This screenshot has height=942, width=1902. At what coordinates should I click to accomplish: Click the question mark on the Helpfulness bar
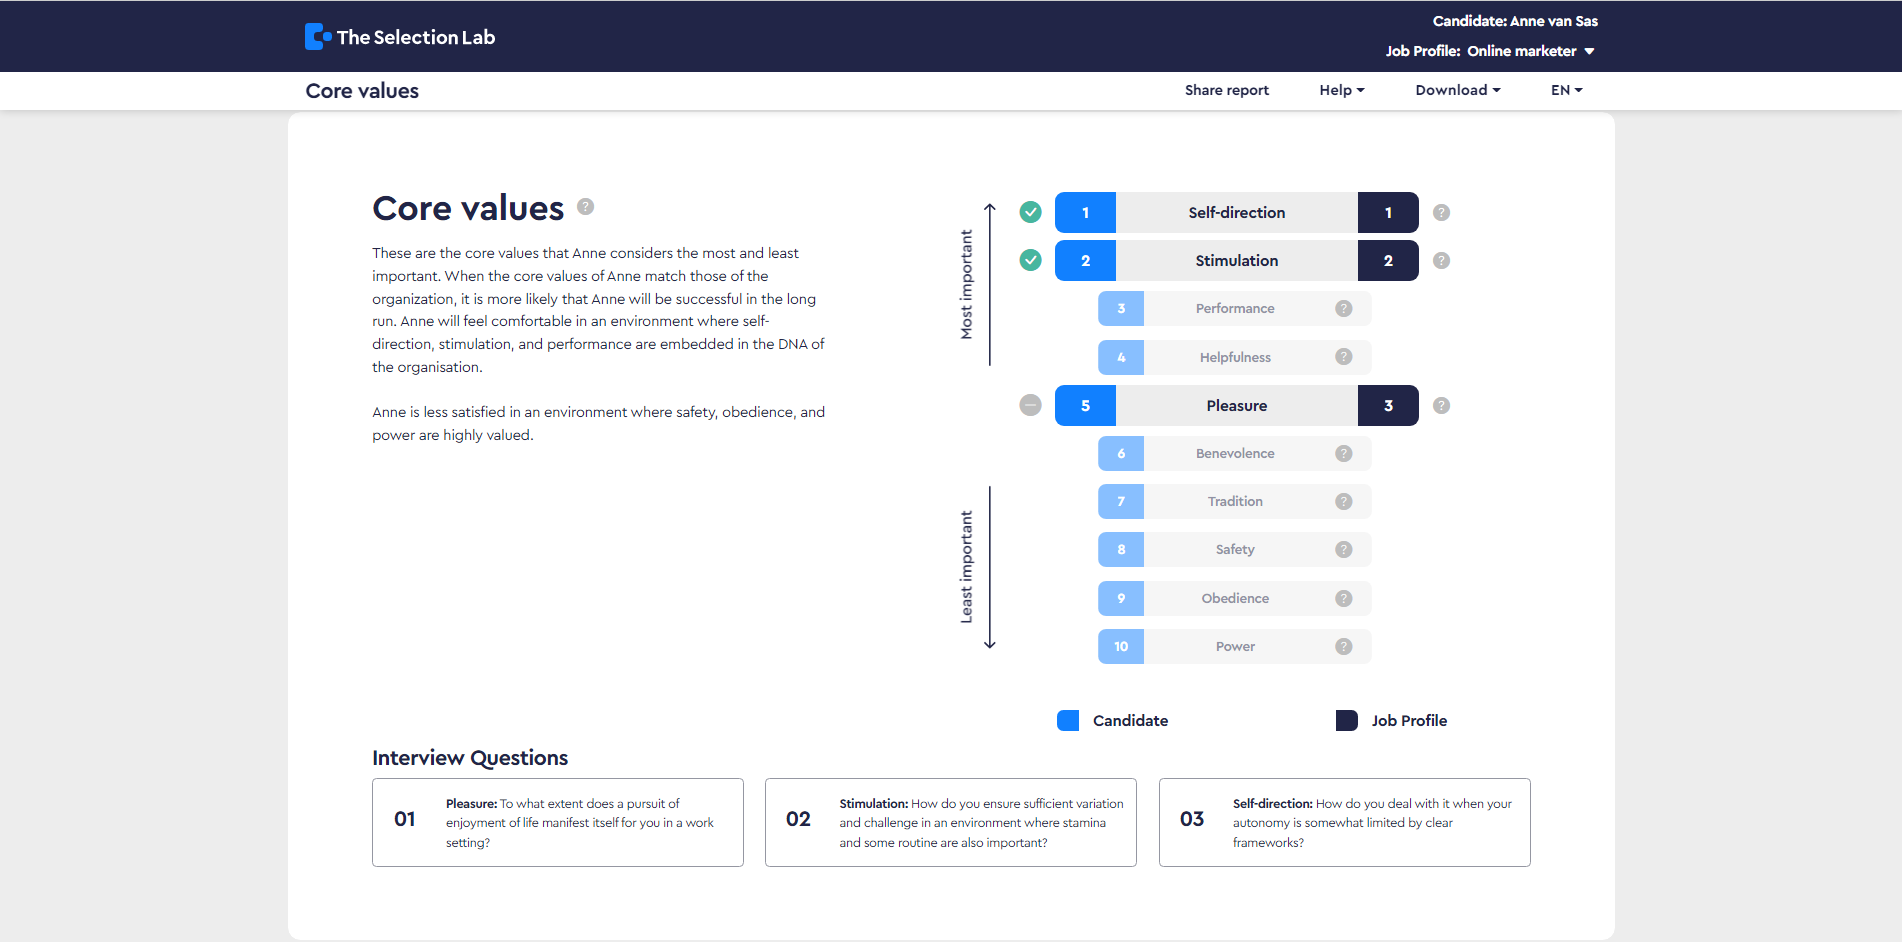pyautogui.click(x=1343, y=357)
